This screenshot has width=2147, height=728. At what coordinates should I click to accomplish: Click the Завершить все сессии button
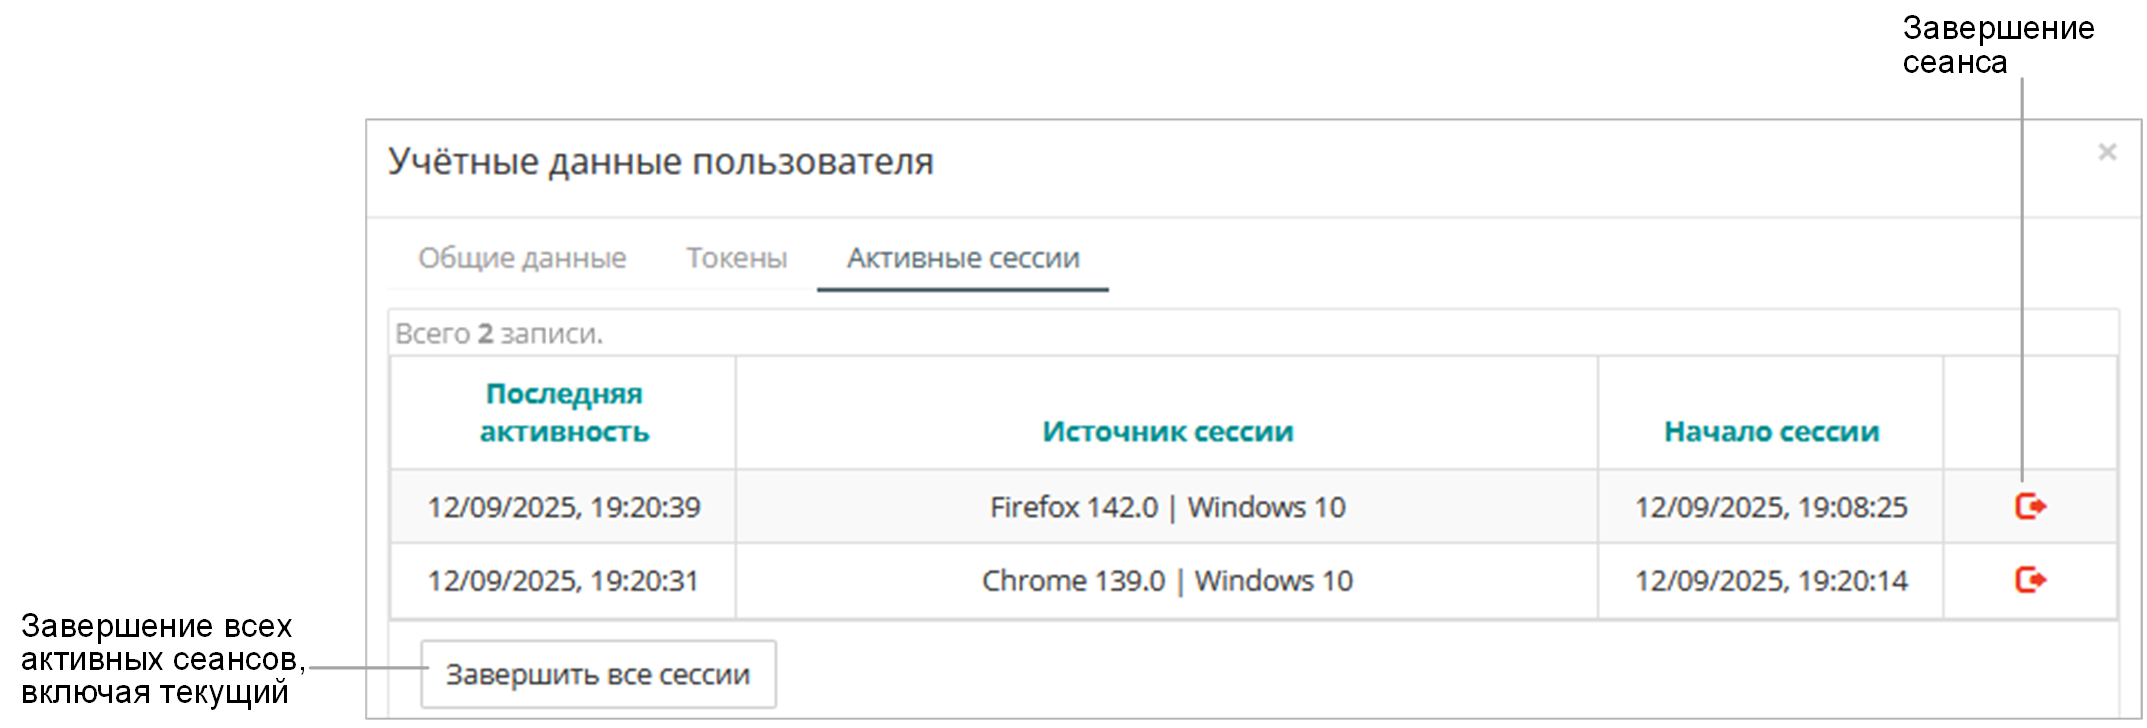pos(598,675)
